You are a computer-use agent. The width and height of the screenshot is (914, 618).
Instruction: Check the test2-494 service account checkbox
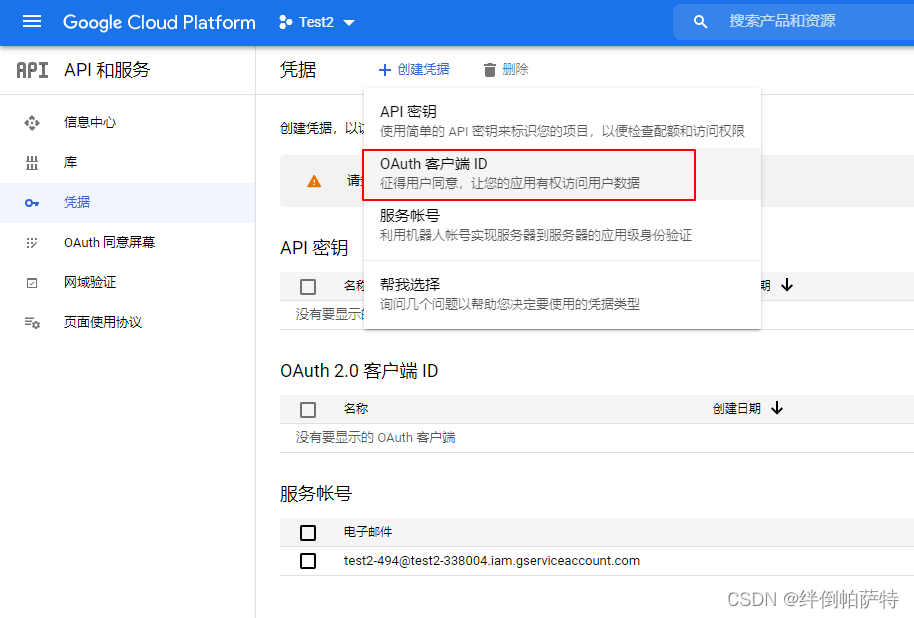tap(308, 561)
